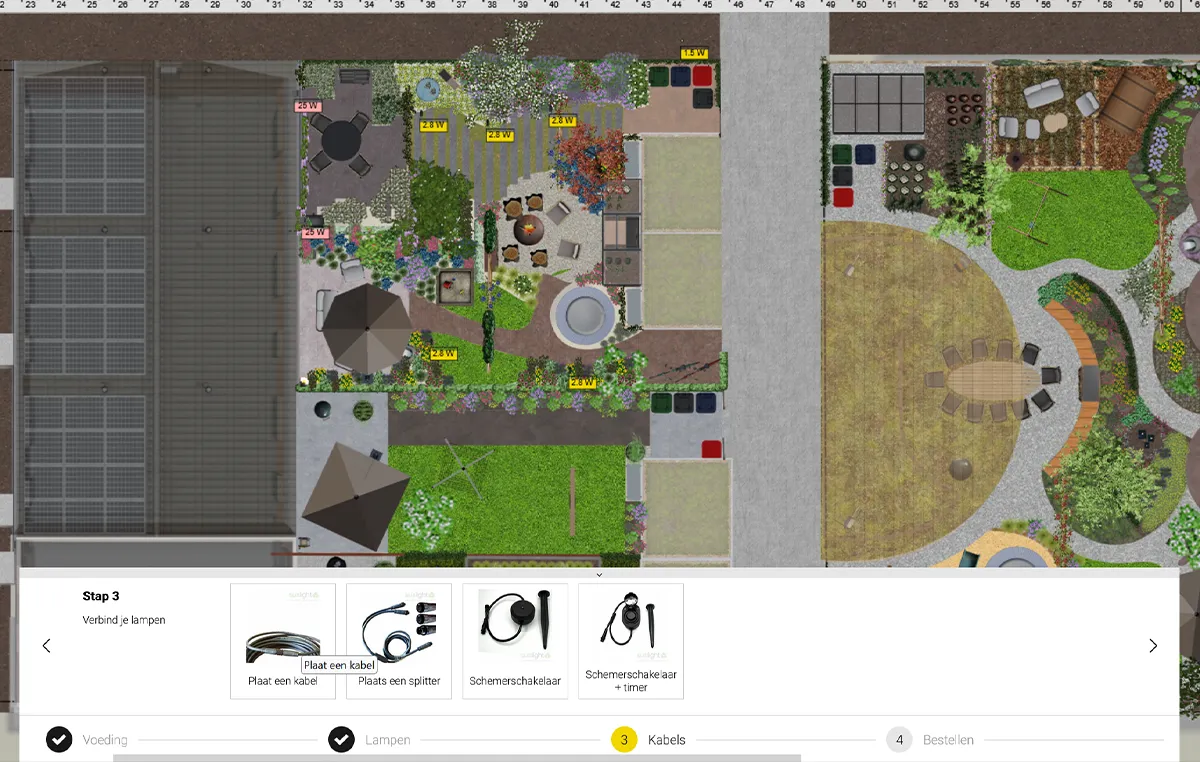This screenshot has width=1200, height=762.
Task: Collapse the step panel using the chevron
Action: pyautogui.click(x=599, y=574)
